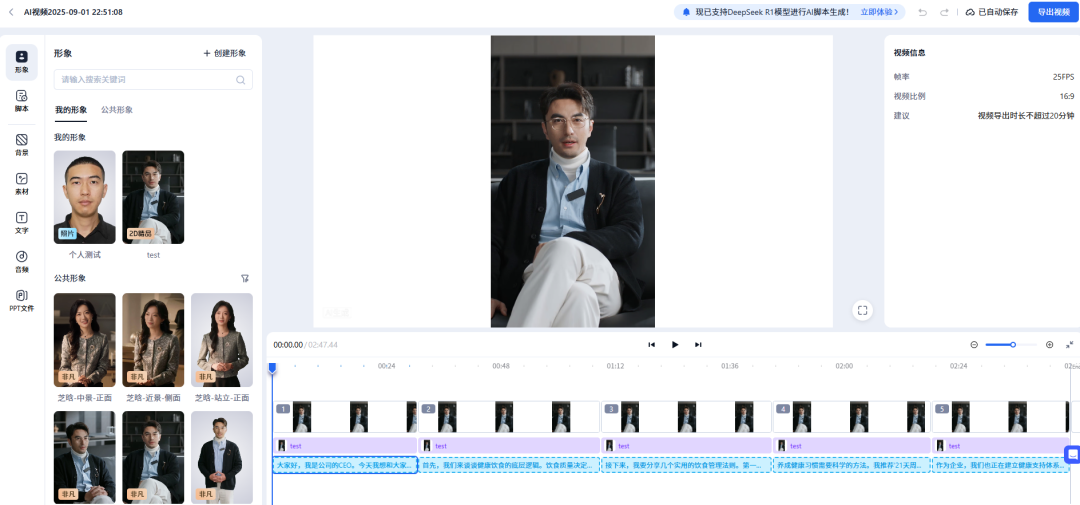This screenshot has height=505, width=1080.
Task: Filter public avatars with funnel icon
Action: 245,278
